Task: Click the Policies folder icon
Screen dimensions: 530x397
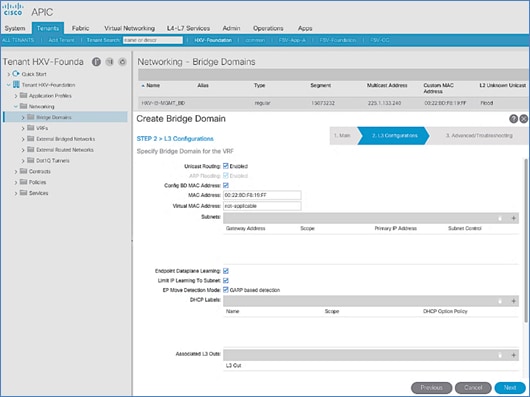Action: tap(23, 182)
